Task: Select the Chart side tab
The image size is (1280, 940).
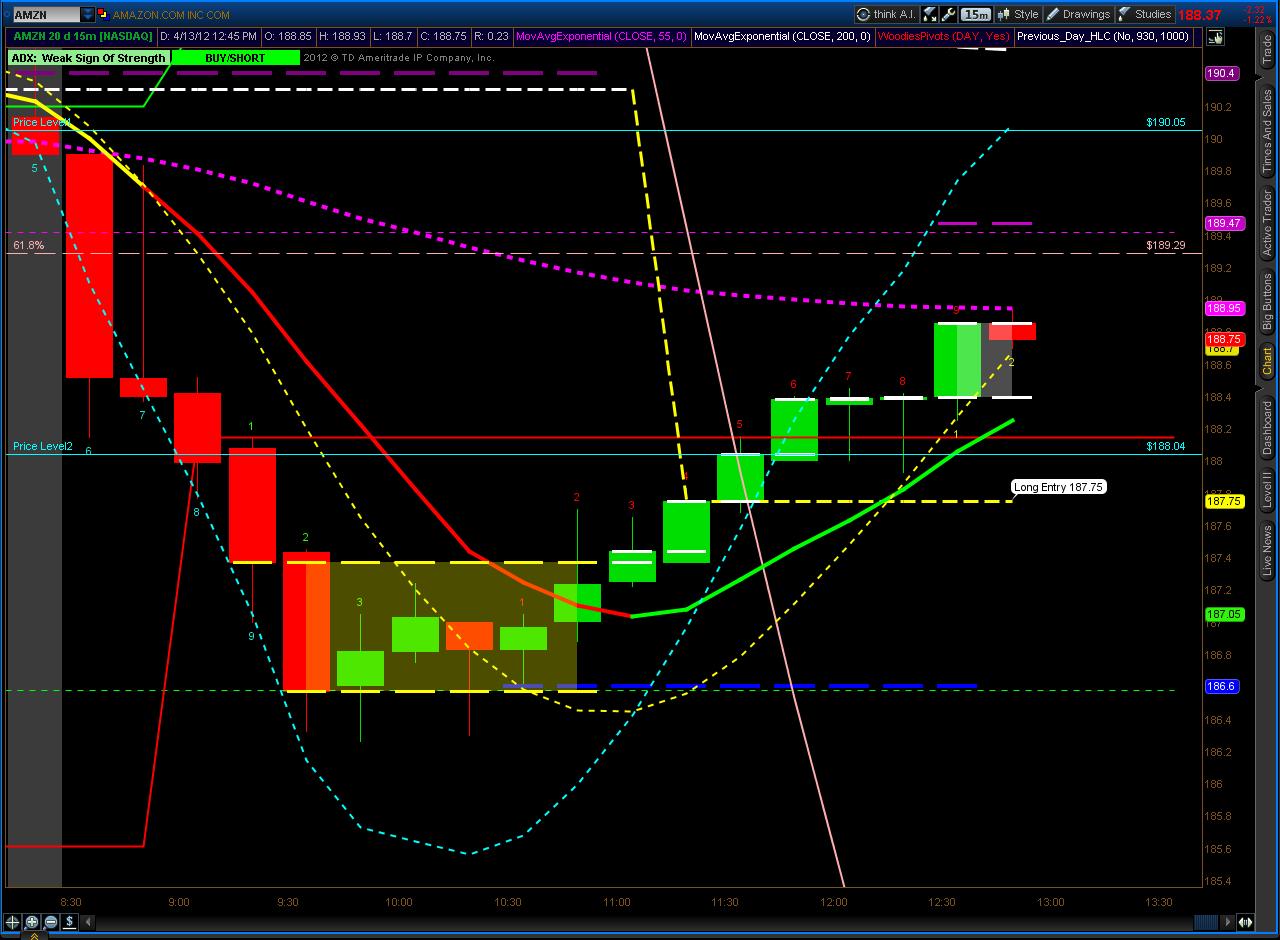Action: click(1267, 361)
